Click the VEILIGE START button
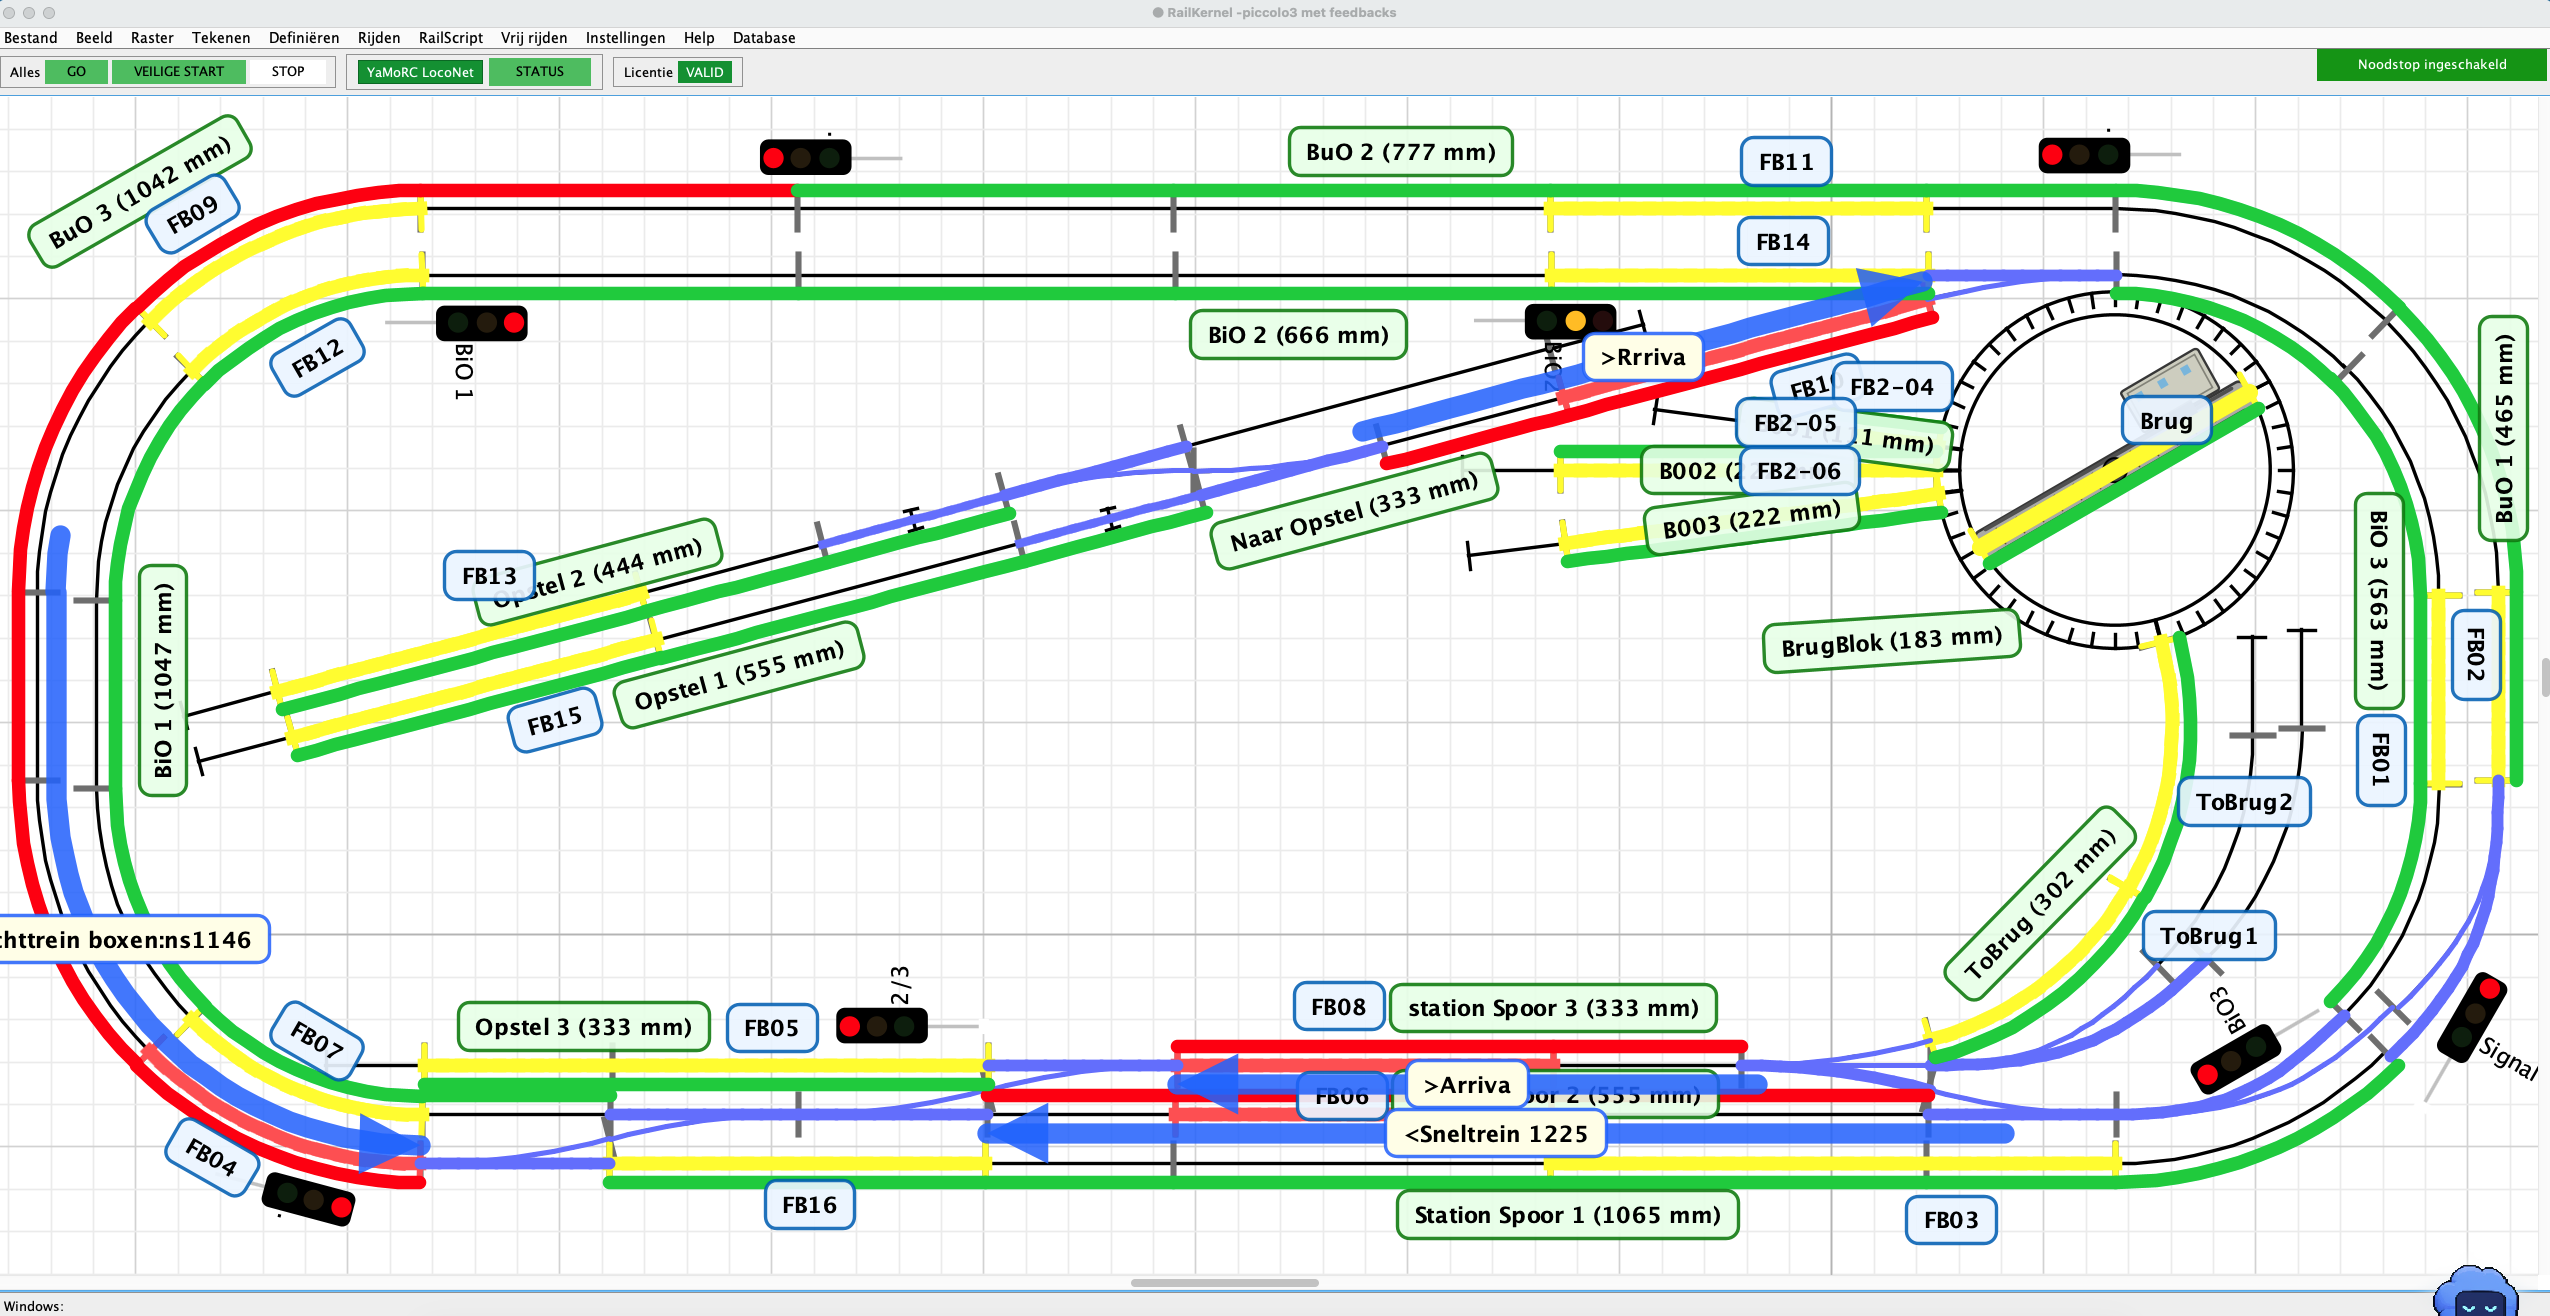 179,72
